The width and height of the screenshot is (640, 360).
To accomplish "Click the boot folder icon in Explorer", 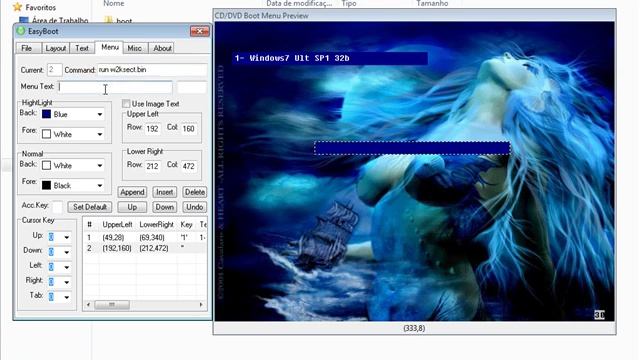I will click(x=109, y=20).
